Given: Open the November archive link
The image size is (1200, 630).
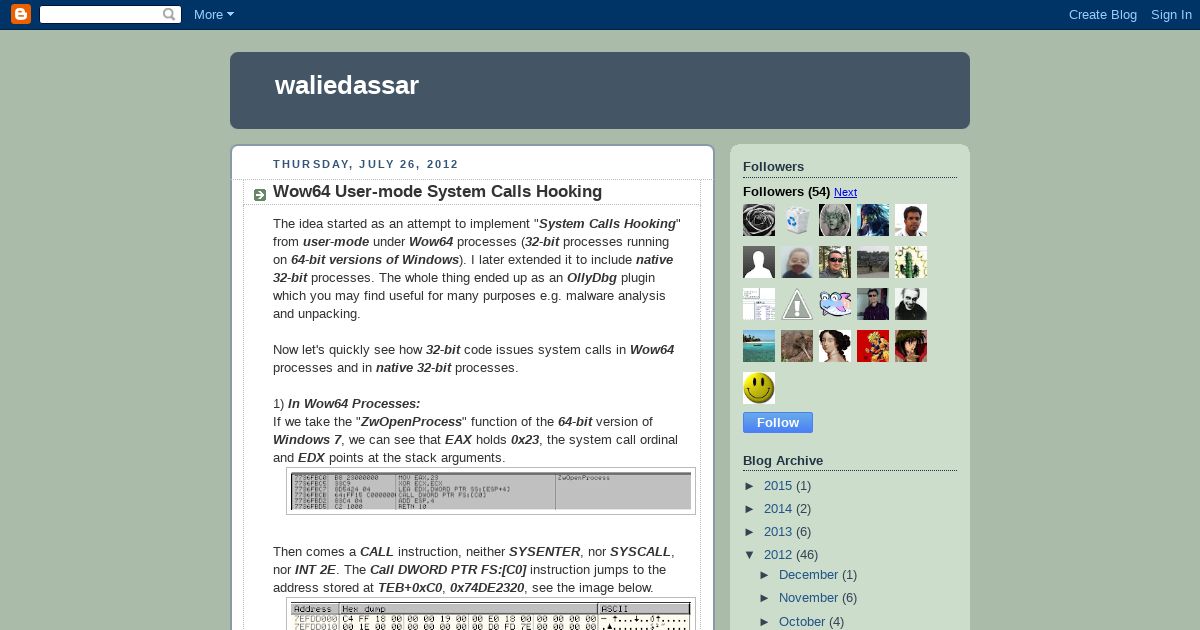Looking at the screenshot, I should (x=808, y=598).
